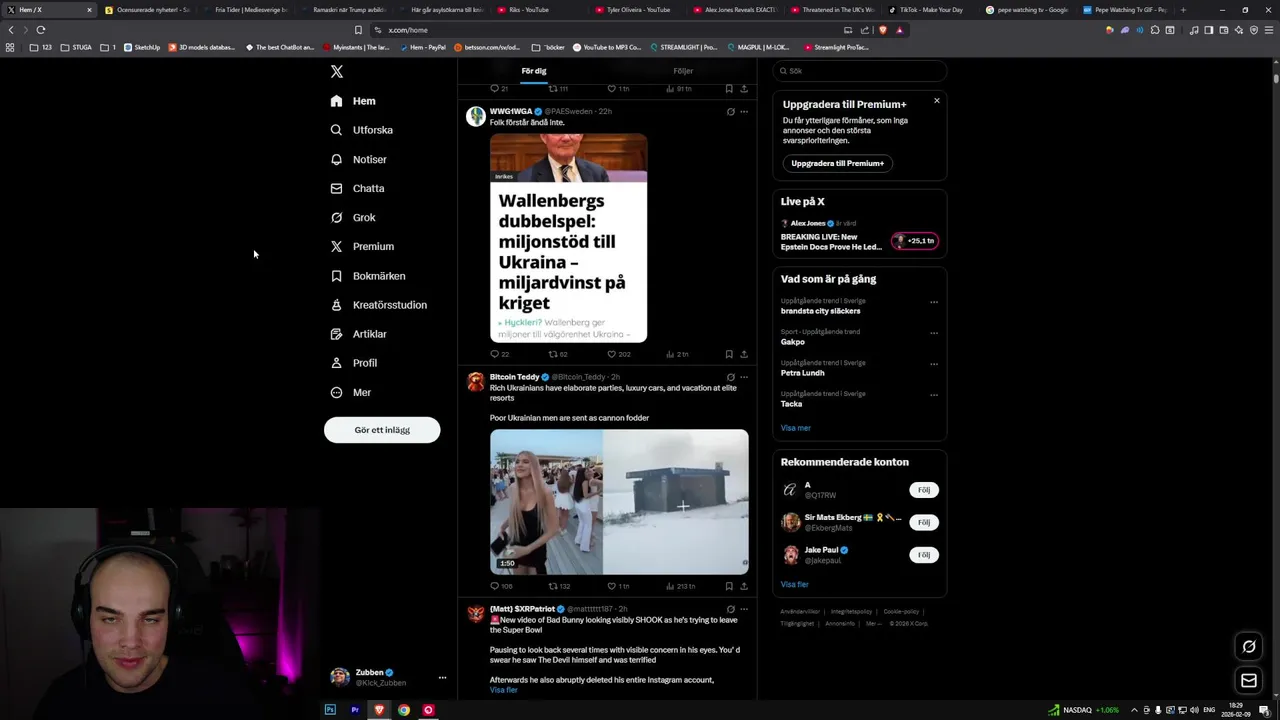Bookmark the Wallenberg post
Viewport: 1280px width, 720px height.
pos(729,354)
